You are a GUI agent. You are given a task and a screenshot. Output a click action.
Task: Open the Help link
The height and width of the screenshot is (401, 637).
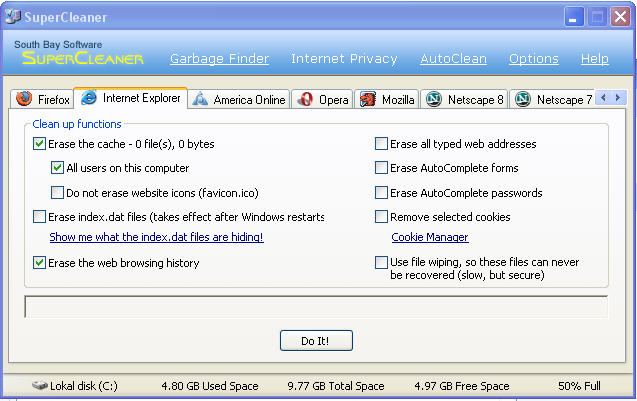pos(595,59)
